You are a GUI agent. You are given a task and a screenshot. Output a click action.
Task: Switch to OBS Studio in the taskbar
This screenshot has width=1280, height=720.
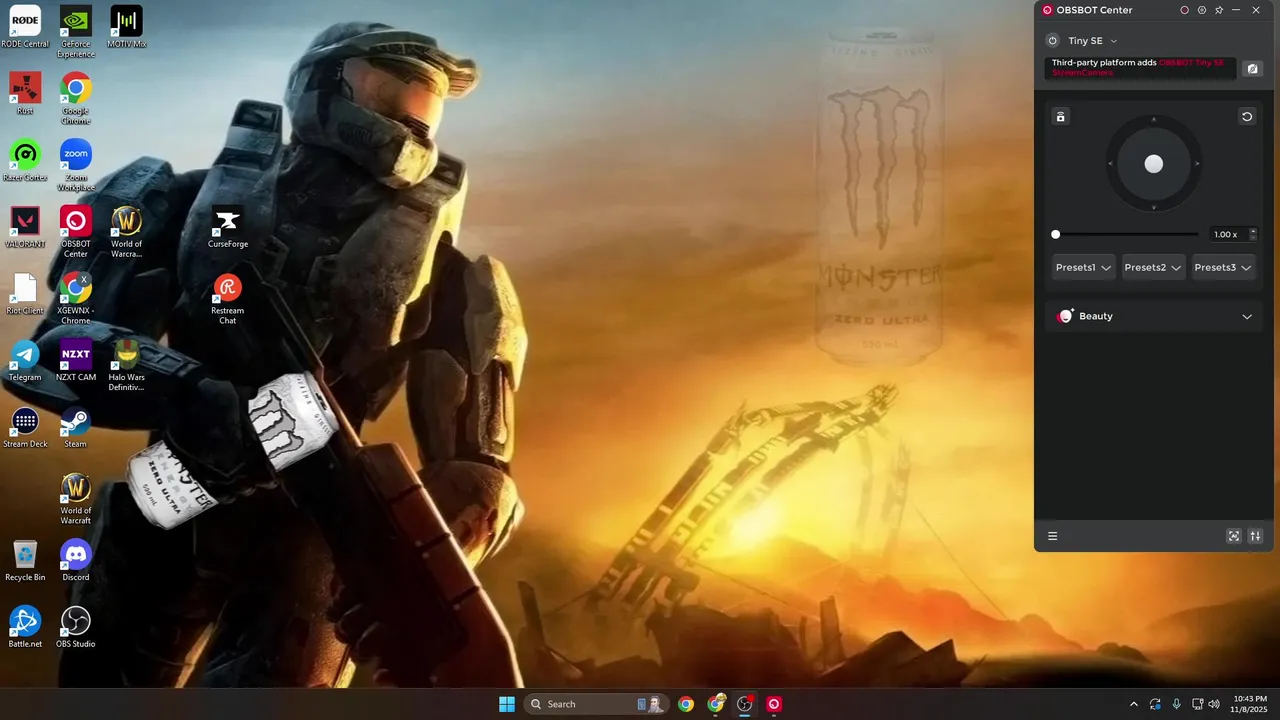744,704
